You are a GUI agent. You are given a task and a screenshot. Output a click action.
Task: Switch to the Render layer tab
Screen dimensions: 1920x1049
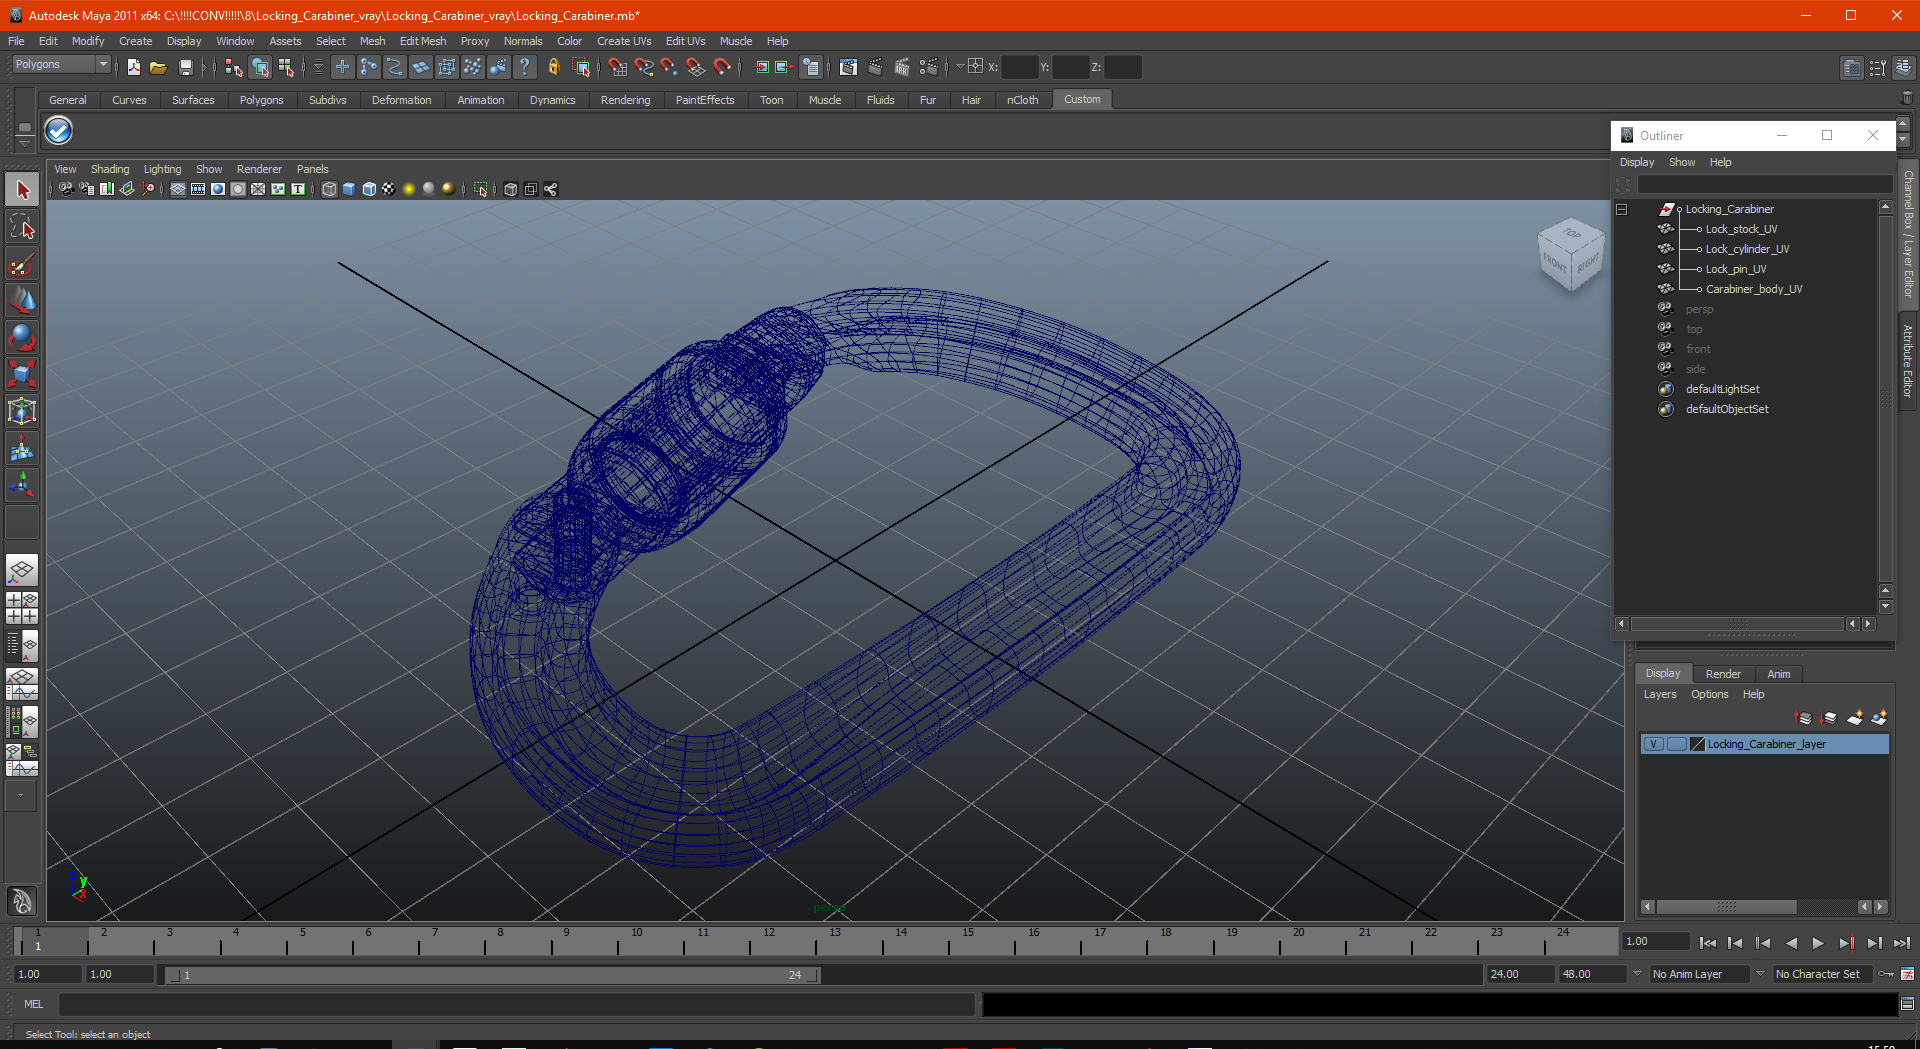point(1723,674)
